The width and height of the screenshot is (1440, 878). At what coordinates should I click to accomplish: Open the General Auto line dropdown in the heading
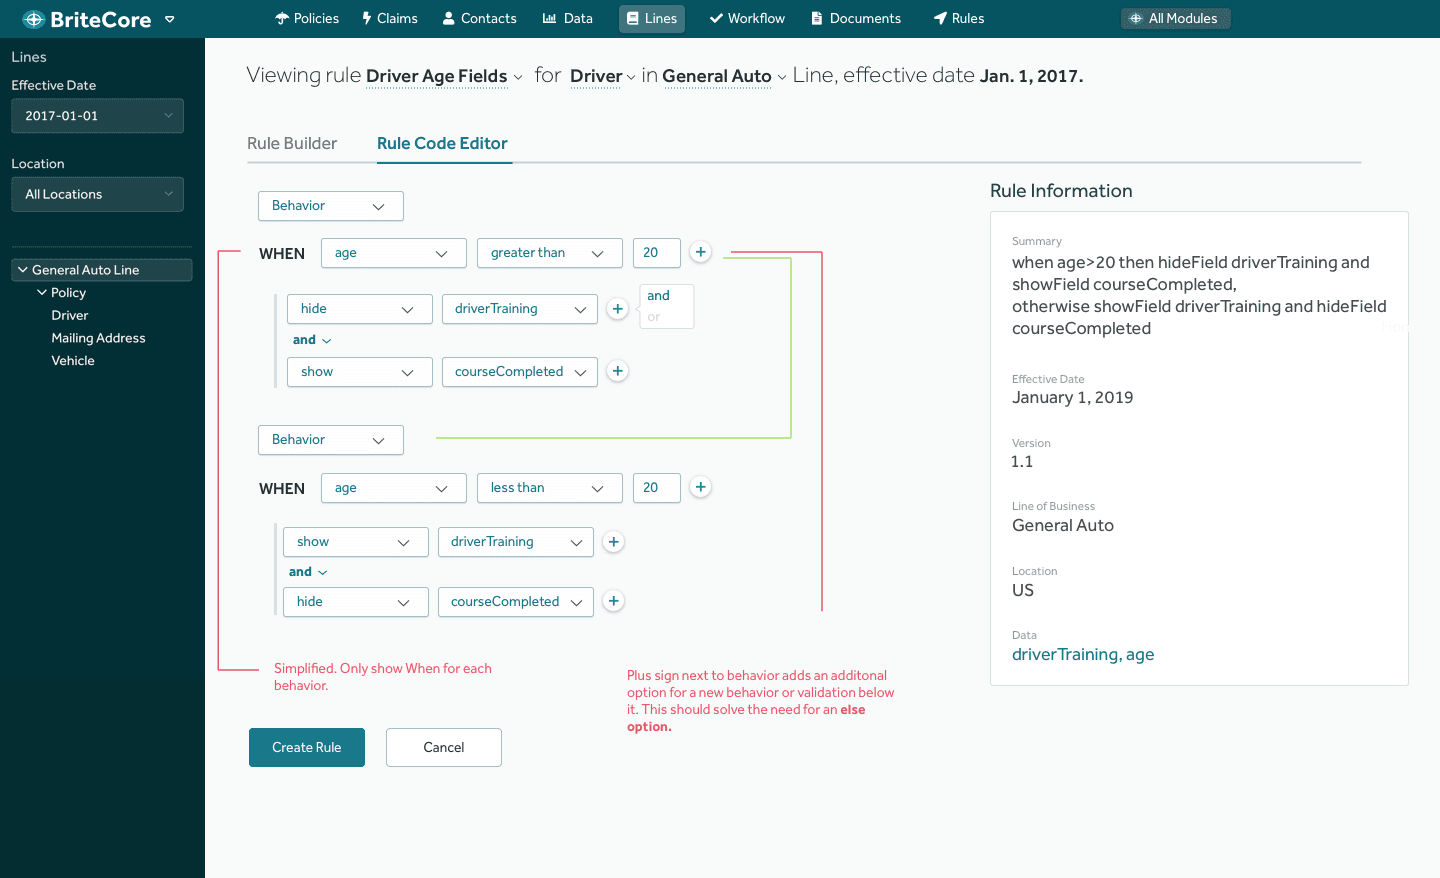(724, 76)
